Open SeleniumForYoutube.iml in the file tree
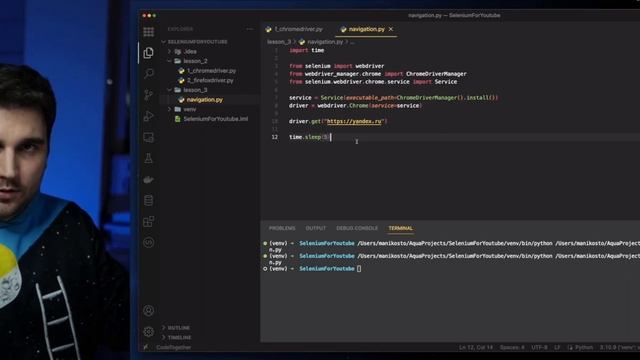This screenshot has height=360, width=640. pos(216,119)
